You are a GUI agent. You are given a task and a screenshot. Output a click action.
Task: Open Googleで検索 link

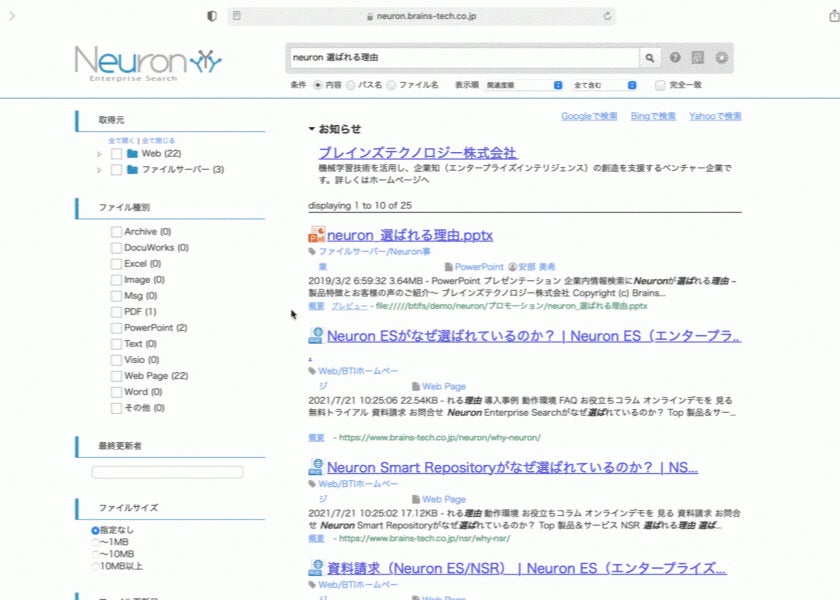(589, 116)
